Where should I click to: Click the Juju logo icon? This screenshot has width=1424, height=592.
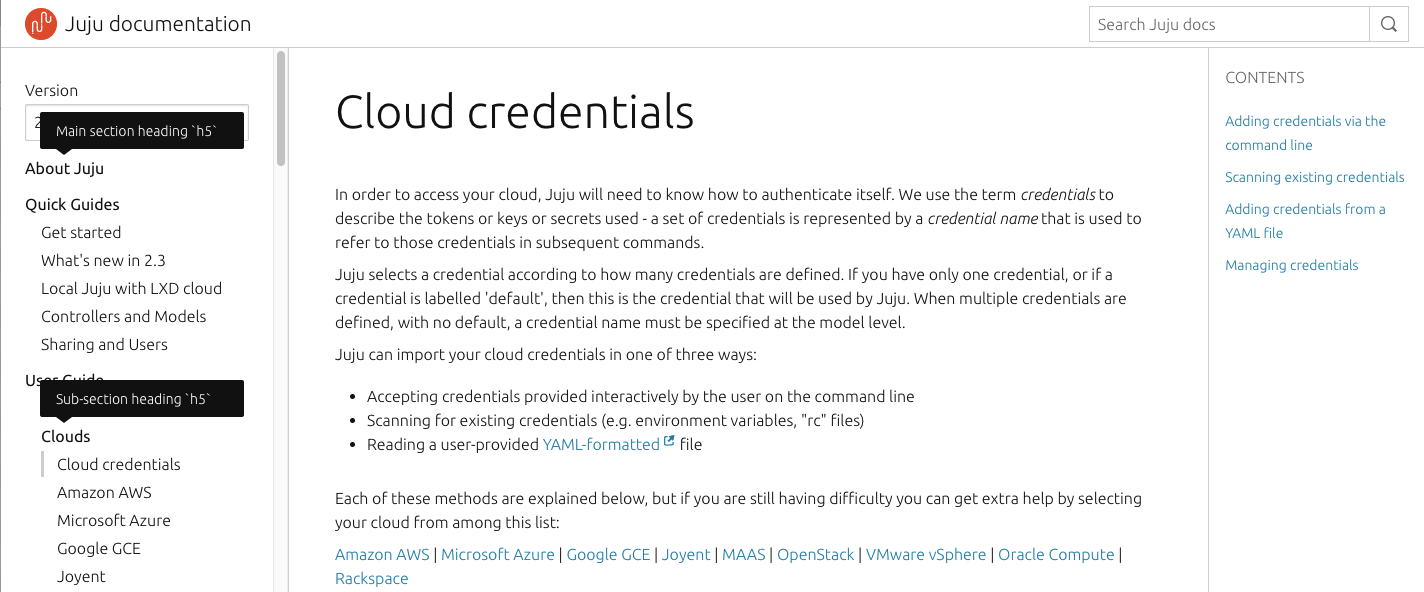pos(41,23)
